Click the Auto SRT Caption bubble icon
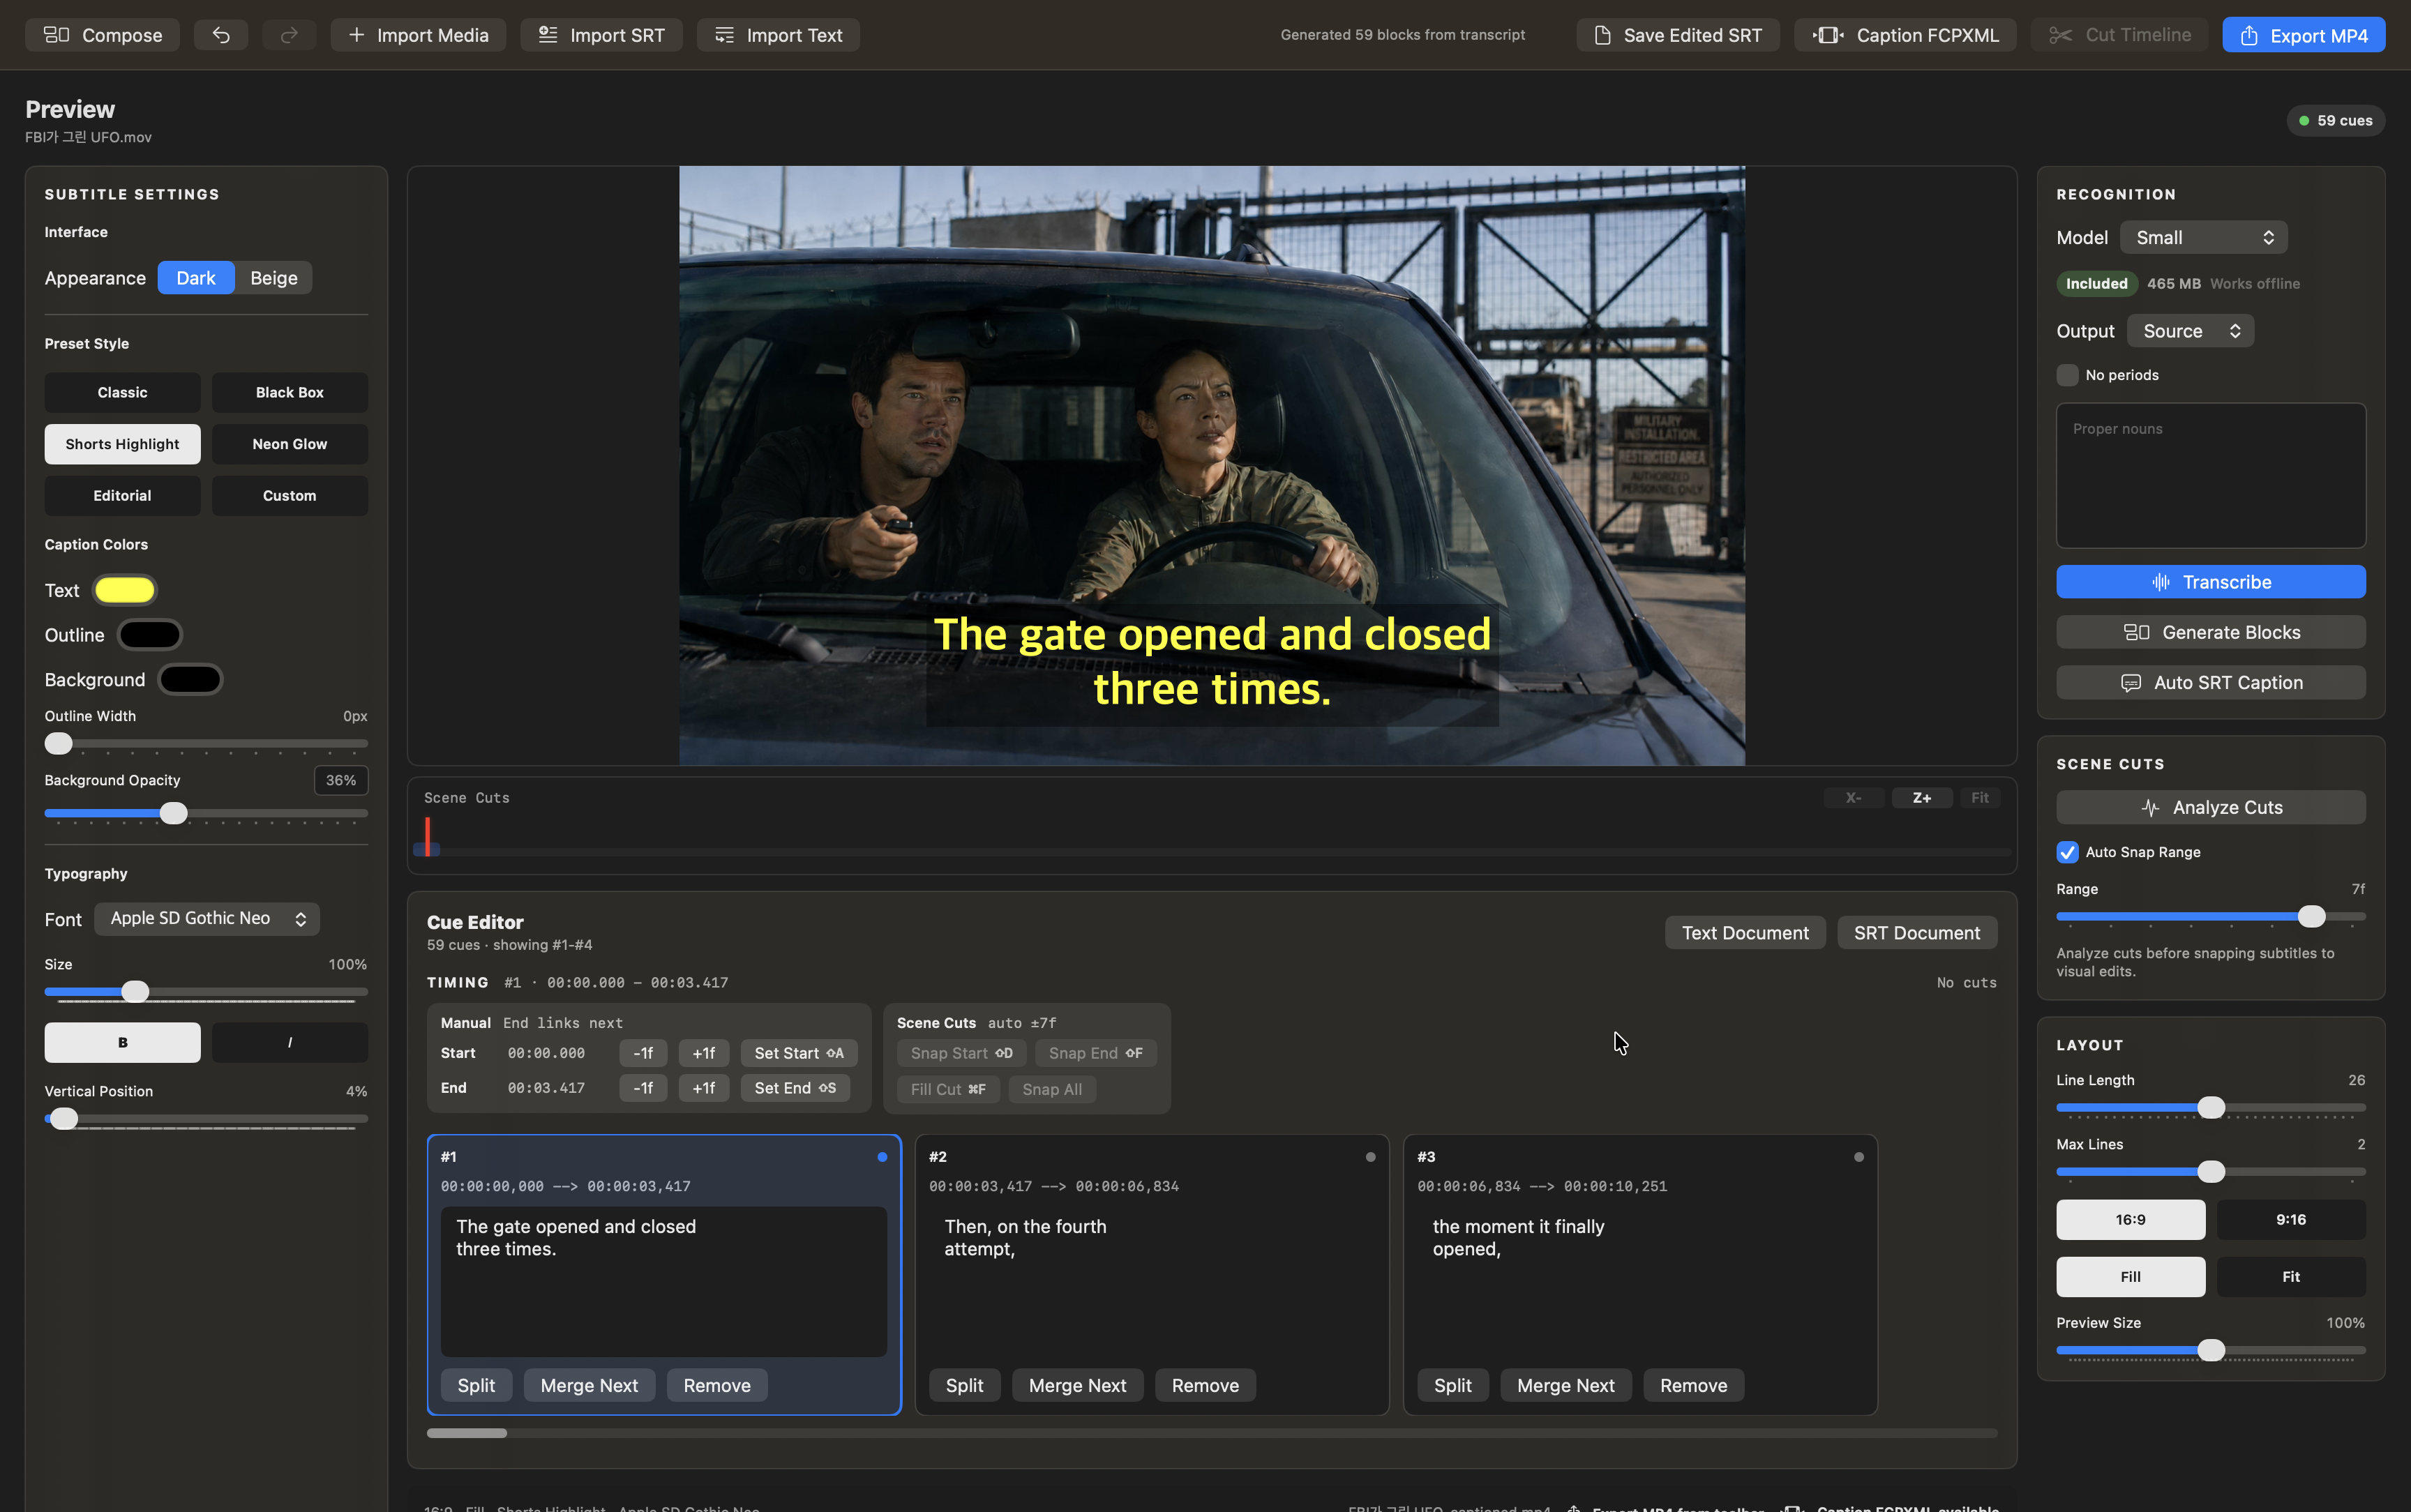Viewport: 2411px width, 1512px height. [2131, 683]
